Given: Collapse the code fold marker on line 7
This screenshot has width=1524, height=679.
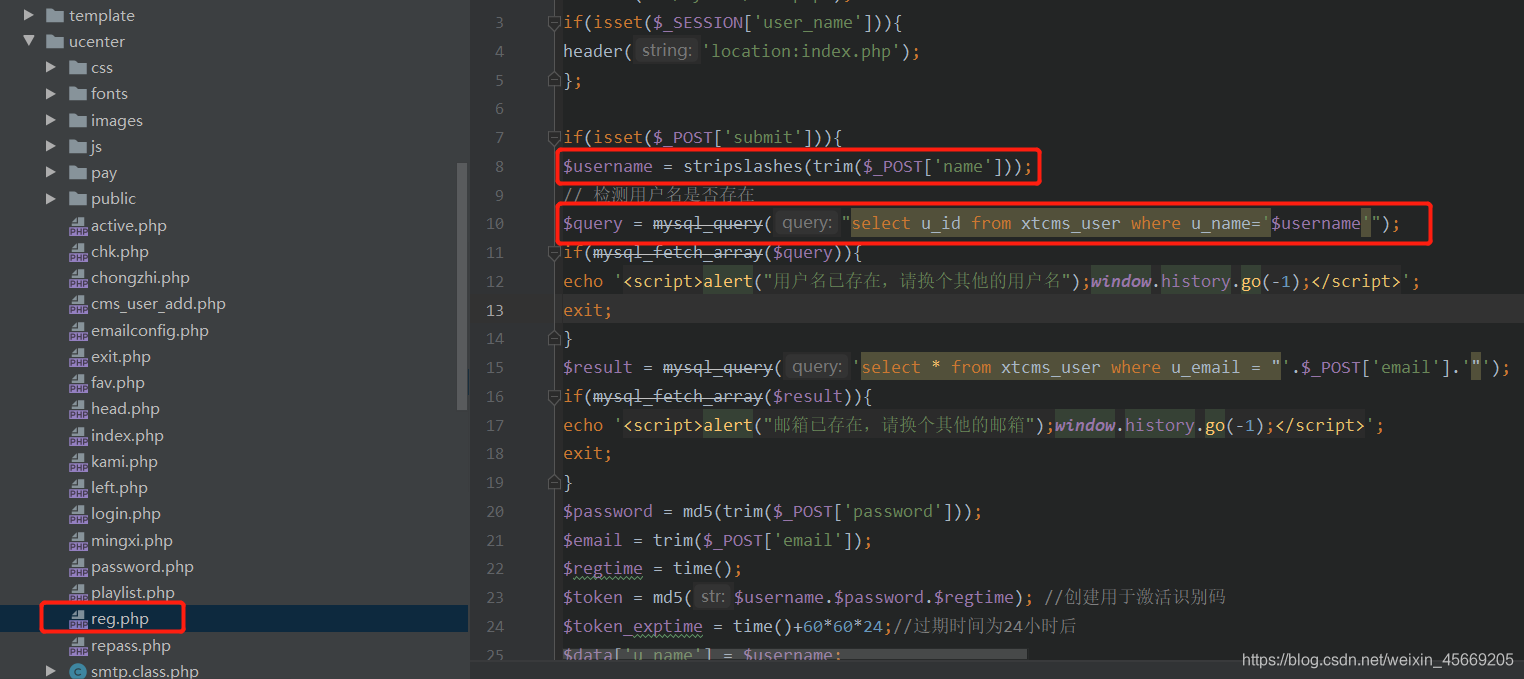Looking at the screenshot, I should click(x=554, y=137).
